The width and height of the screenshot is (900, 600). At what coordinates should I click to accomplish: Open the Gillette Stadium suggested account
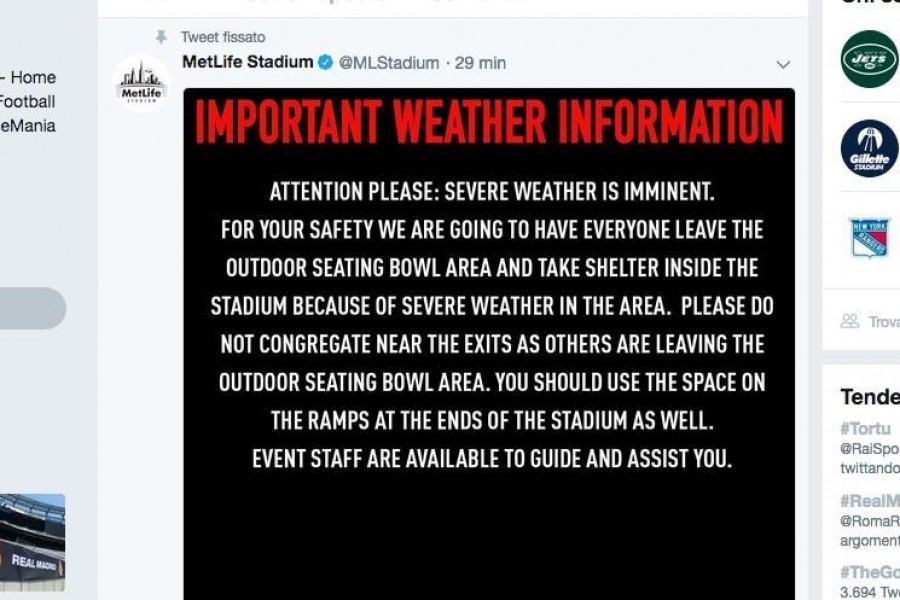869,148
